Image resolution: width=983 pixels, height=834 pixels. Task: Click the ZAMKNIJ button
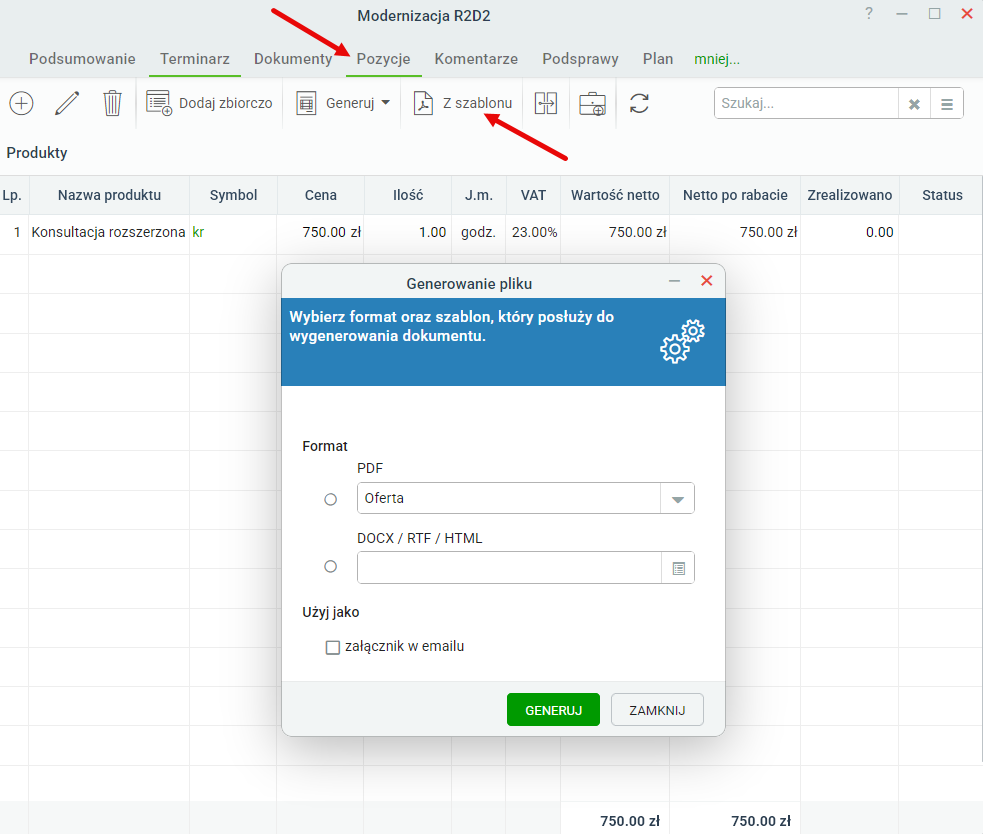(657, 710)
